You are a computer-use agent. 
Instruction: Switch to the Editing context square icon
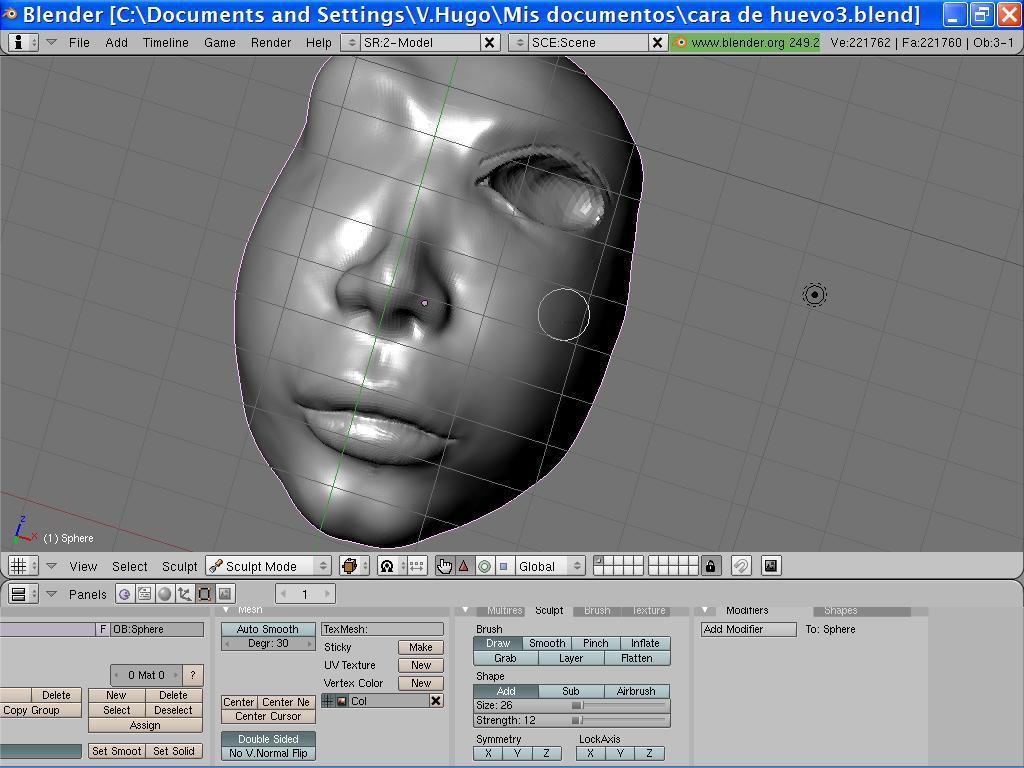point(204,594)
